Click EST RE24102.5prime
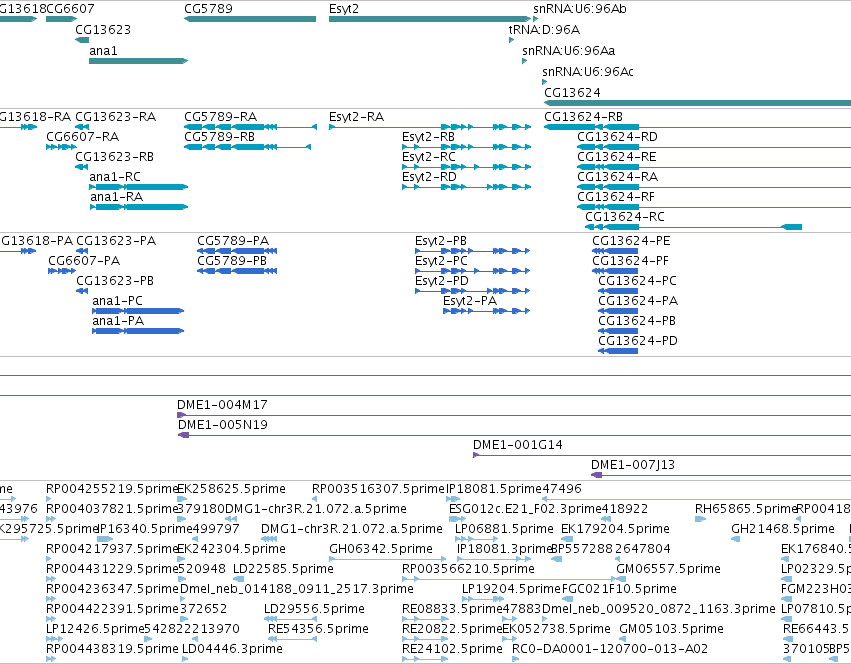 click(x=425, y=659)
